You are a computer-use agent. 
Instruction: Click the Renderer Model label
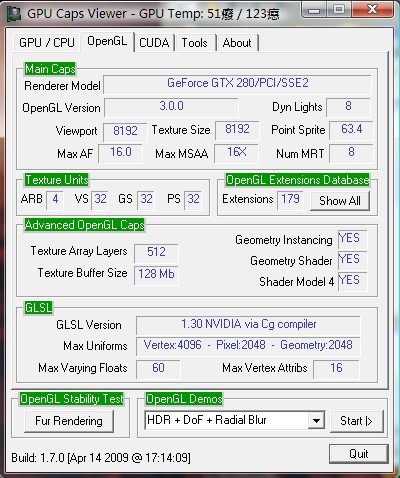[62, 86]
